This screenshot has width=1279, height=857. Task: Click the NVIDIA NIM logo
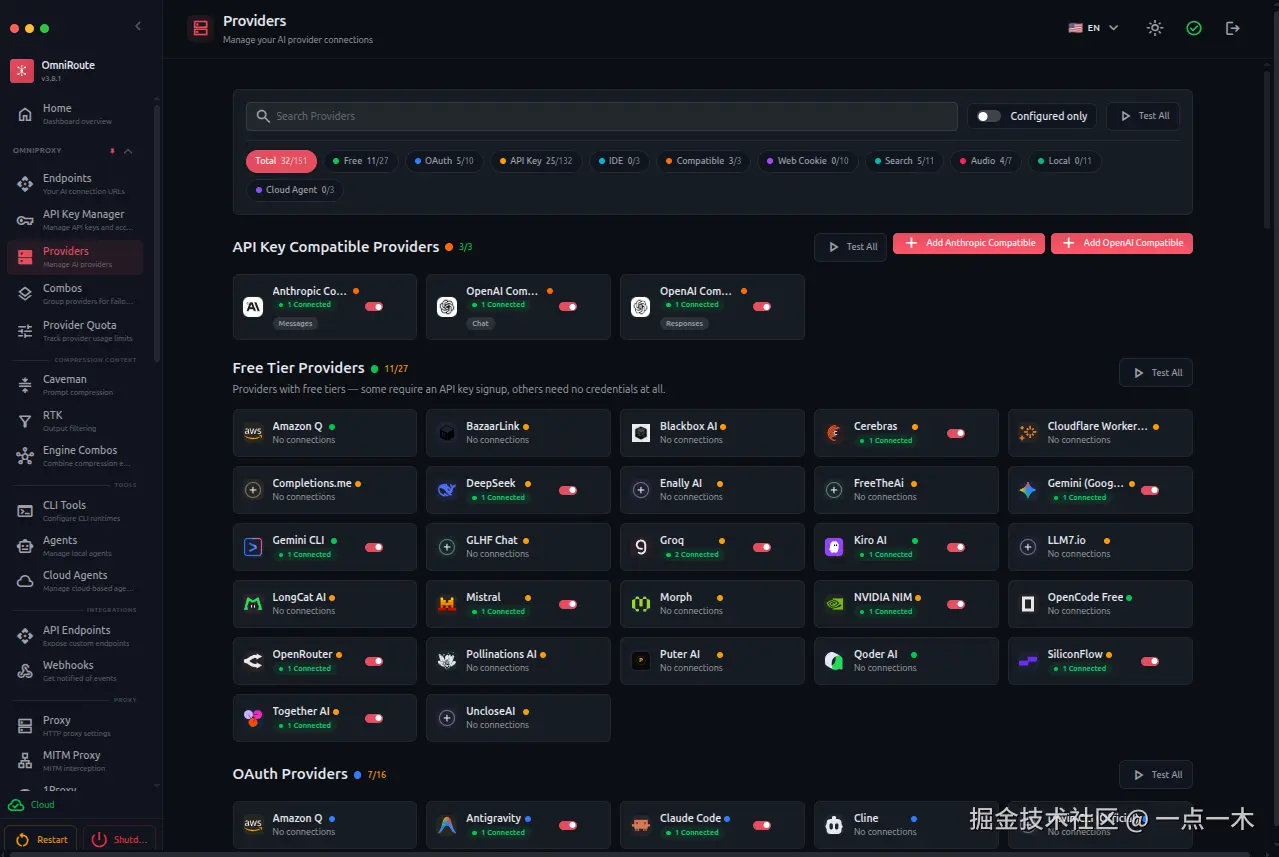coord(834,604)
